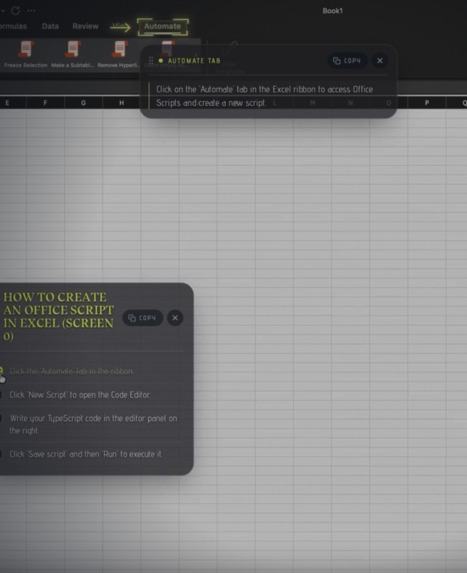Select column G header

pyautogui.click(x=84, y=103)
